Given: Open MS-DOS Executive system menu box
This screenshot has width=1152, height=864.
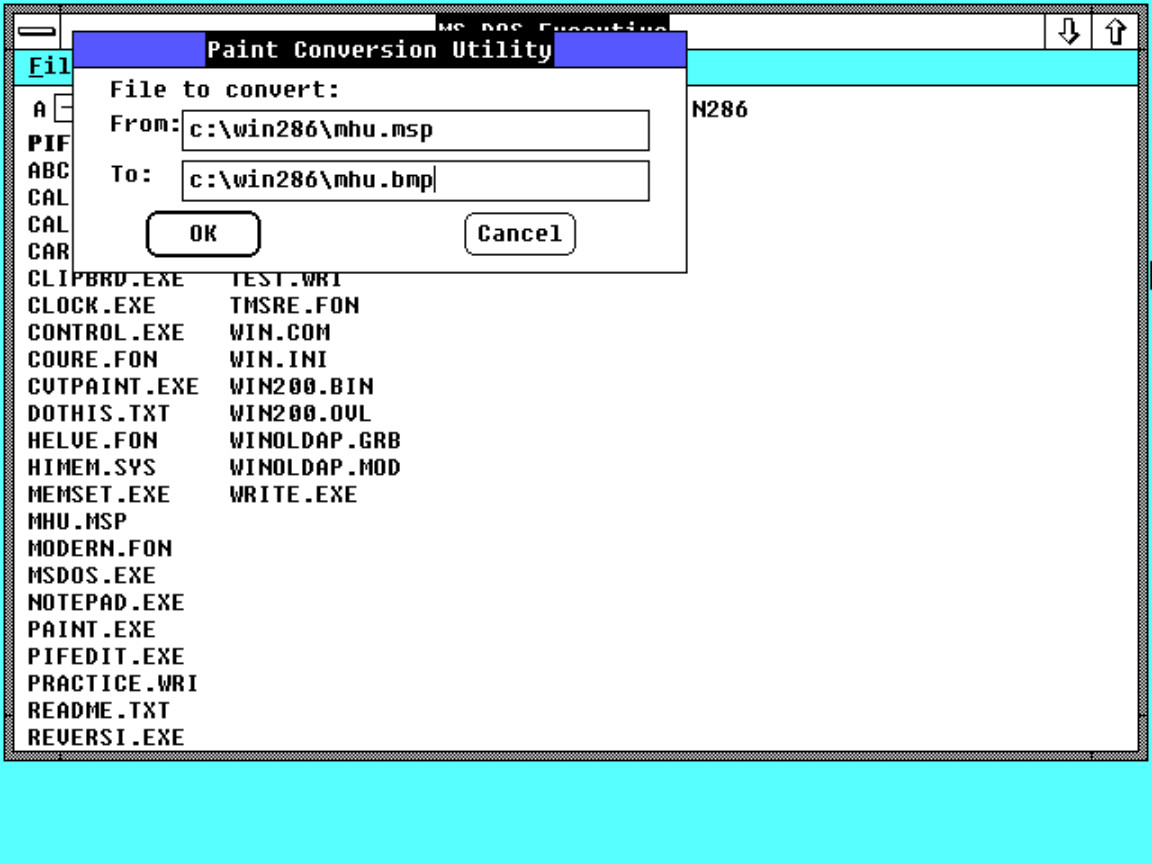Looking at the screenshot, I should click(37, 31).
